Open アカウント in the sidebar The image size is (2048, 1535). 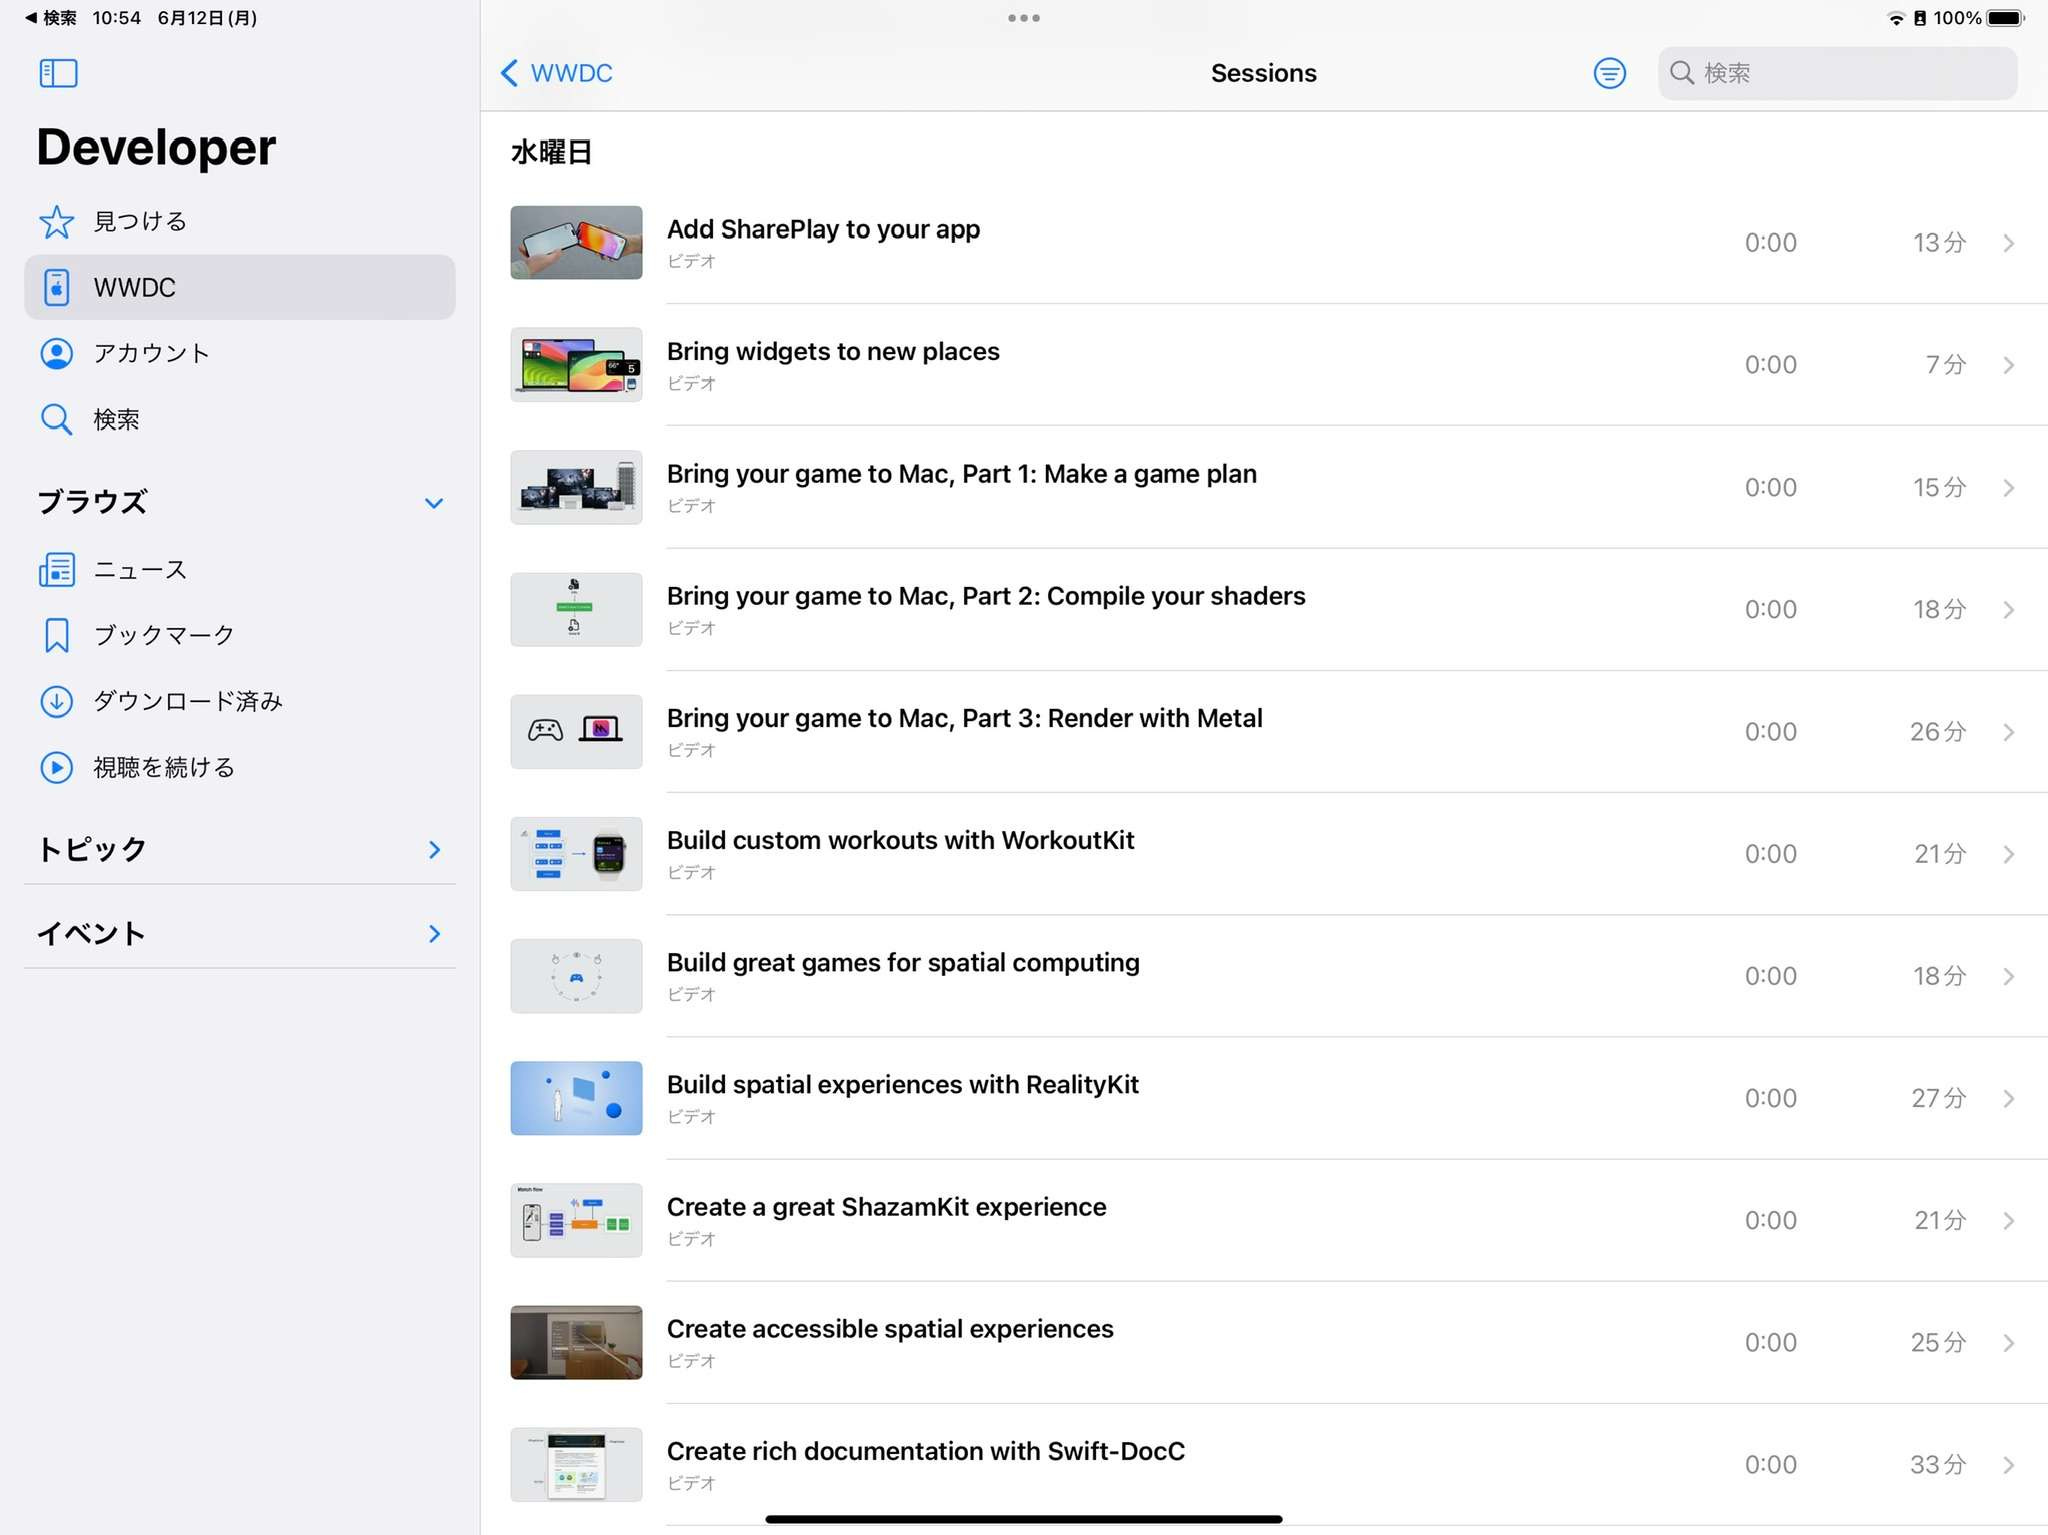(240, 353)
